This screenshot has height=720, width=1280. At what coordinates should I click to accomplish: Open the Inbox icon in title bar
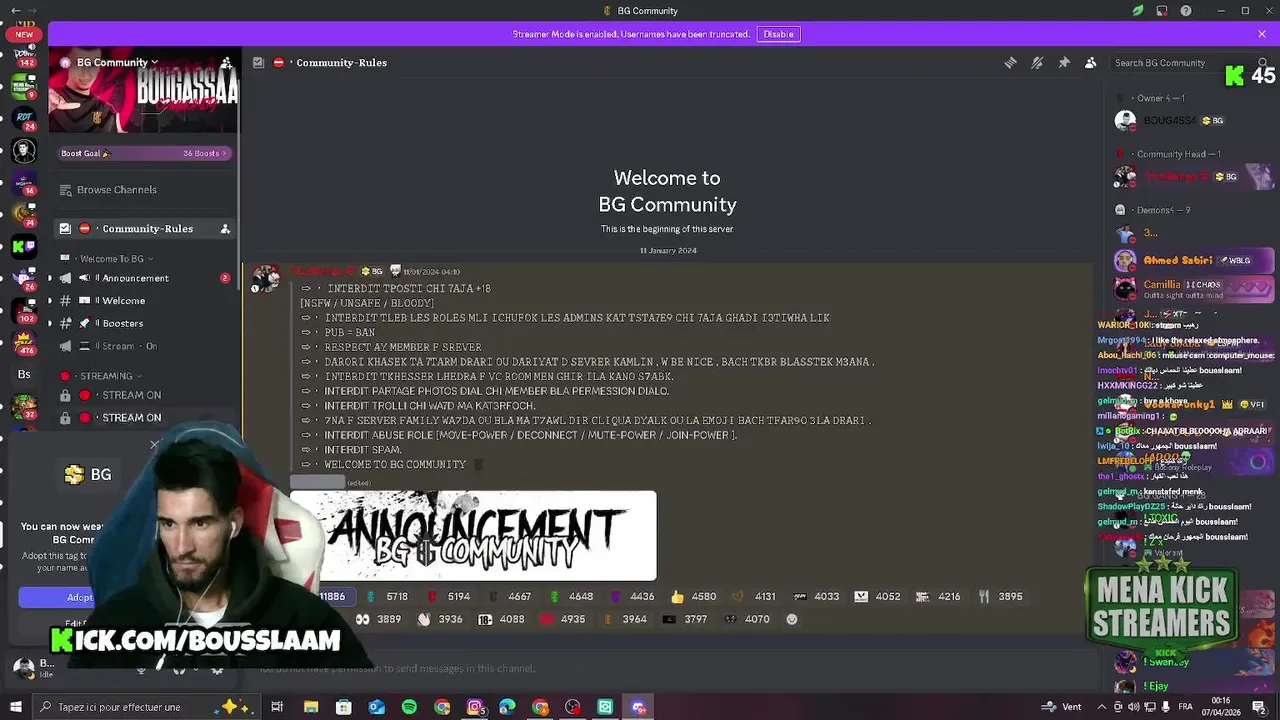click(1162, 11)
